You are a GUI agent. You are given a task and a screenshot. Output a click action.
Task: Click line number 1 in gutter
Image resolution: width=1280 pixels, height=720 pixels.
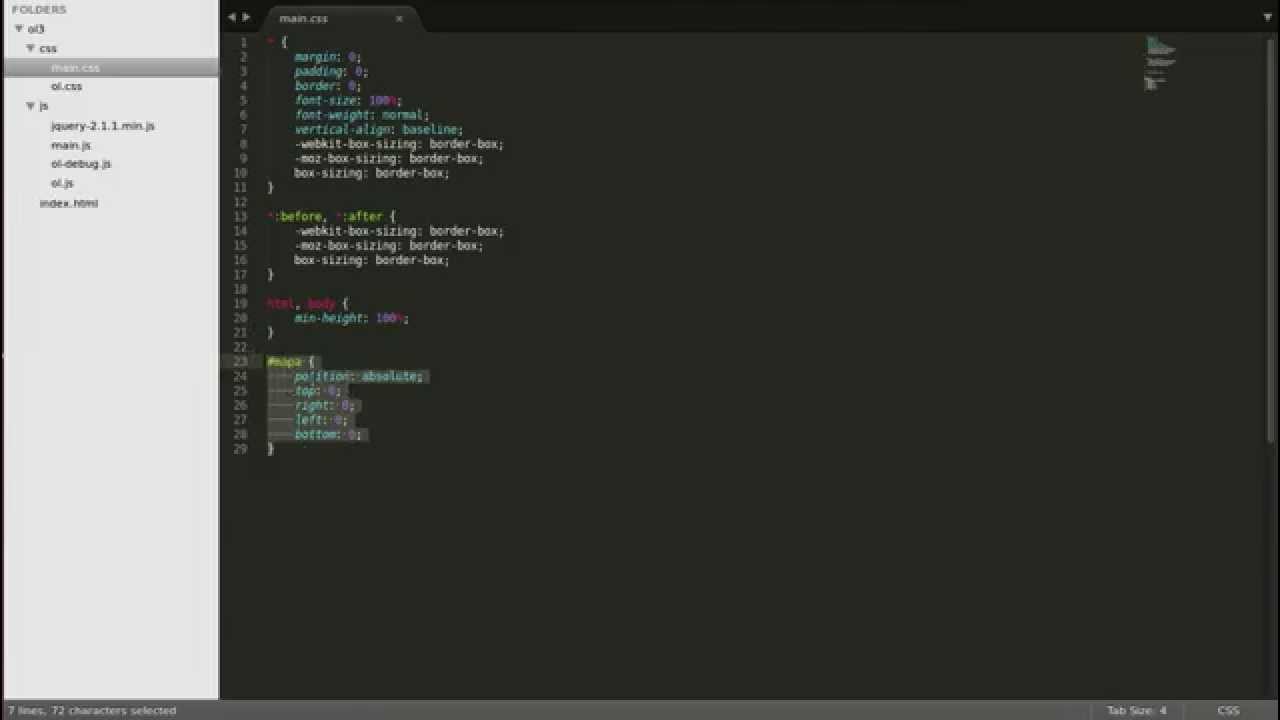[243, 42]
